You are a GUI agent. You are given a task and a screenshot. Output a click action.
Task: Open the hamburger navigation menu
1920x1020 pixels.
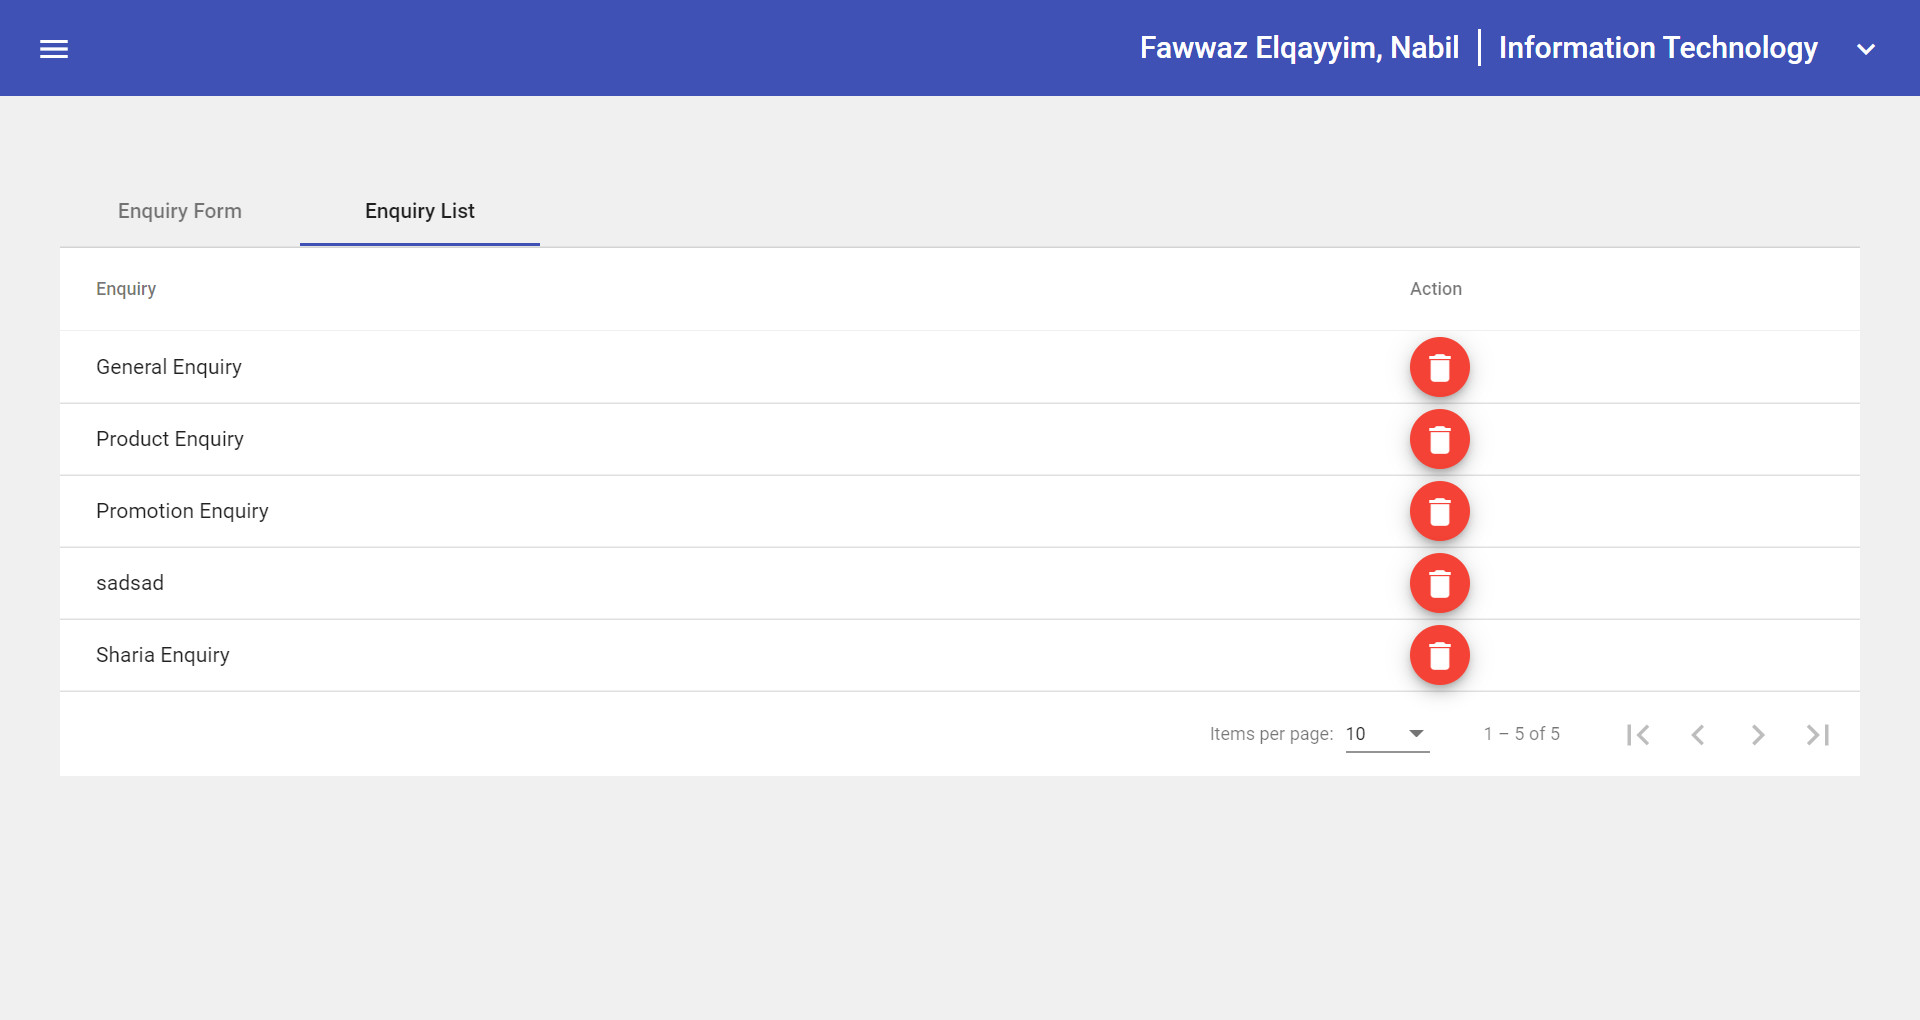click(54, 49)
